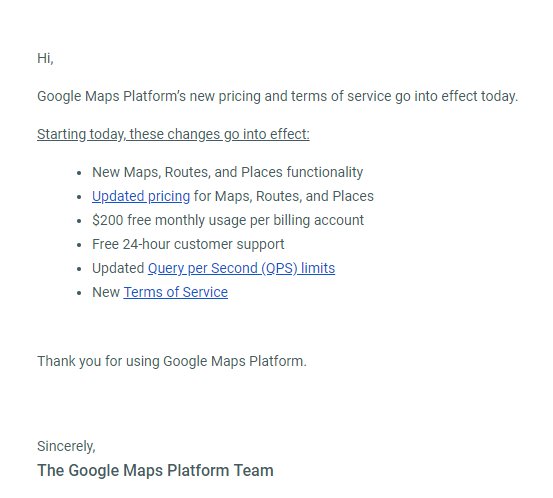Click the bullet dot before $200 free monthly usage

coord(79,221)
